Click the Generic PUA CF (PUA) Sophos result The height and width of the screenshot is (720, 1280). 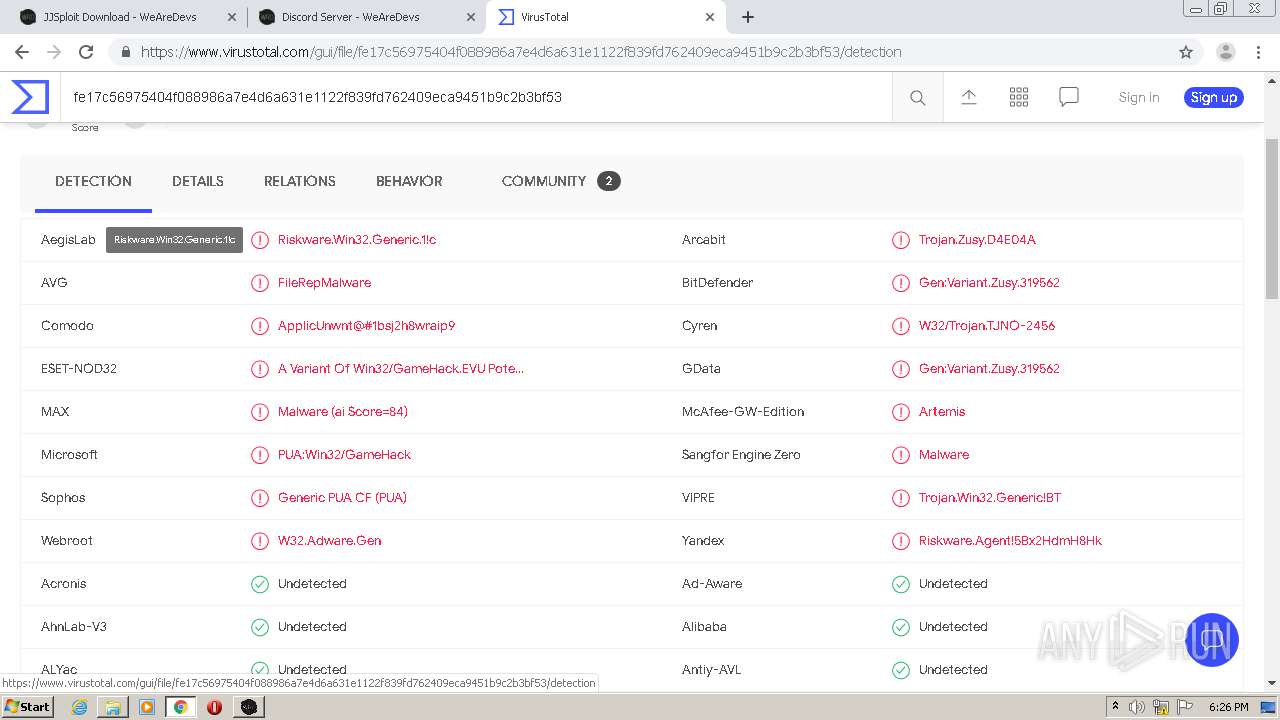342,498
